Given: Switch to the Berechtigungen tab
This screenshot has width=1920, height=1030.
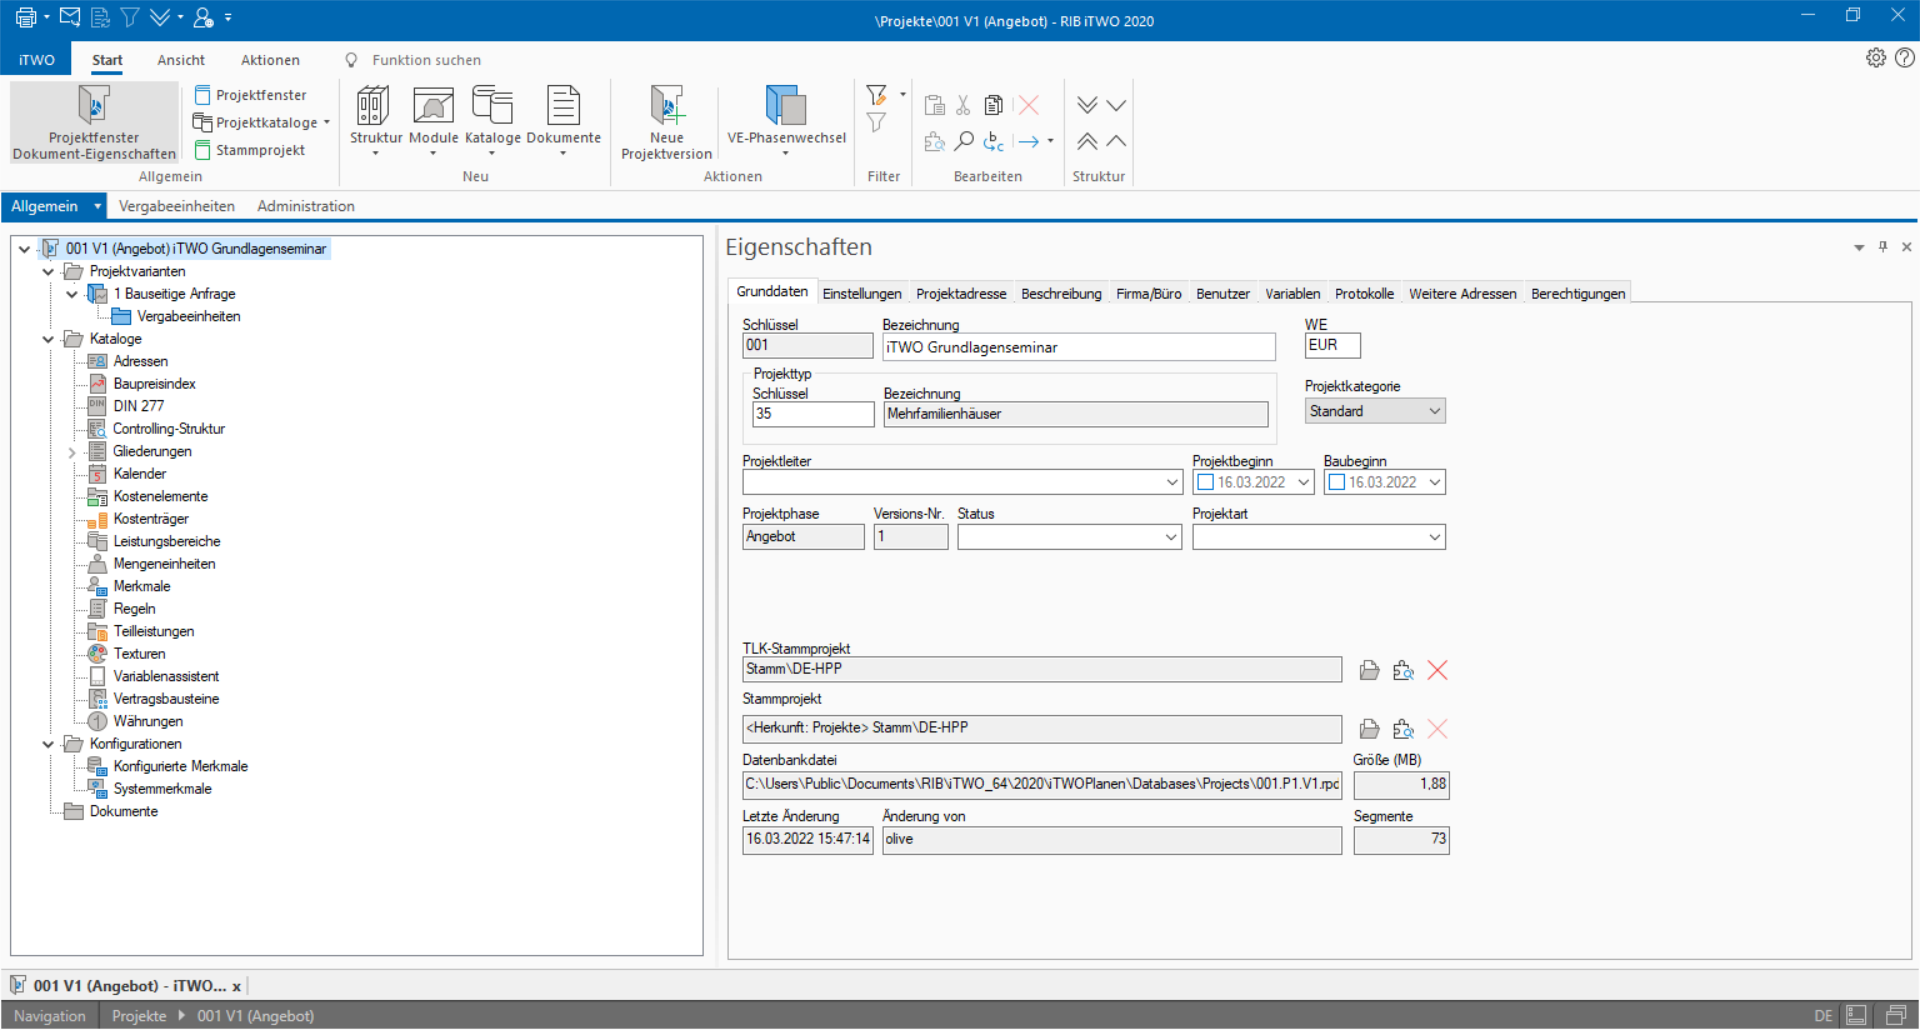Looking at the screenshot, I should tap(1578, 294).
